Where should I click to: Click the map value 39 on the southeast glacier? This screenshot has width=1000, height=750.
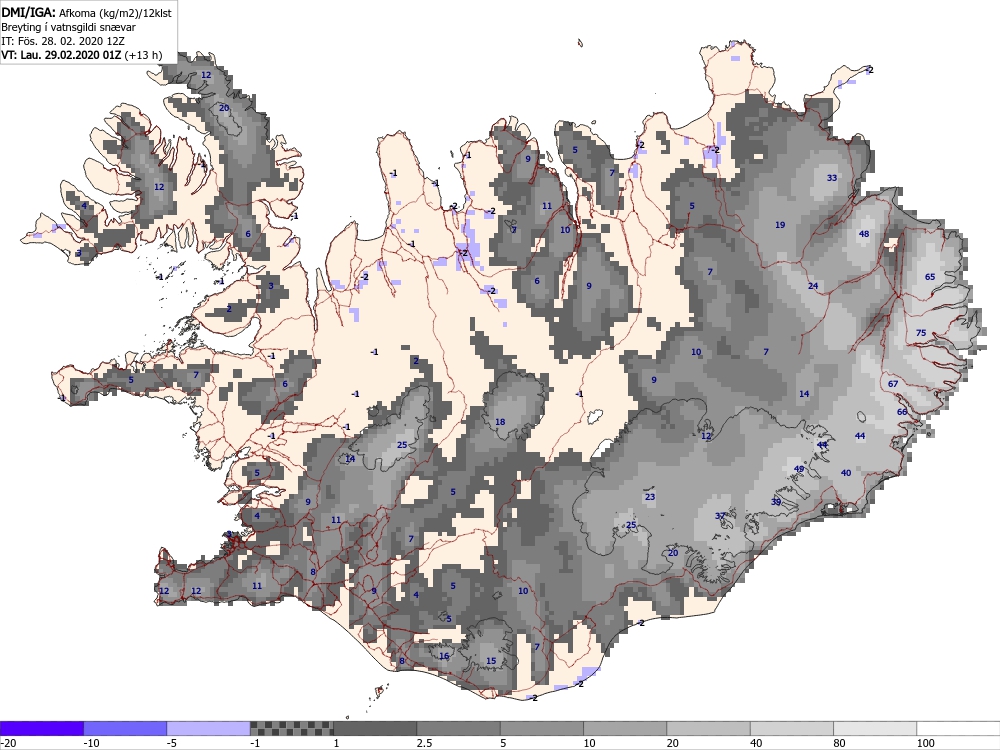[776, 502]
